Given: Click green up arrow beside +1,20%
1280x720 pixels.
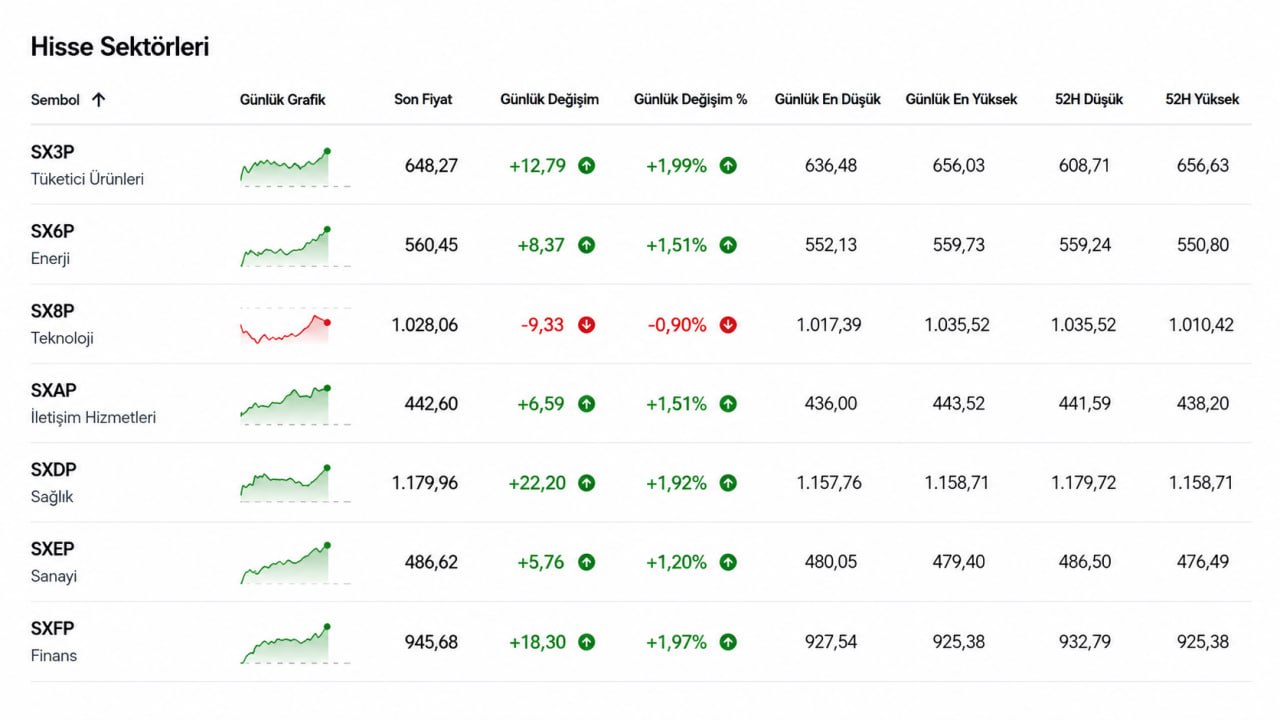Looking at the screenshot, I should tap(728, 562).
